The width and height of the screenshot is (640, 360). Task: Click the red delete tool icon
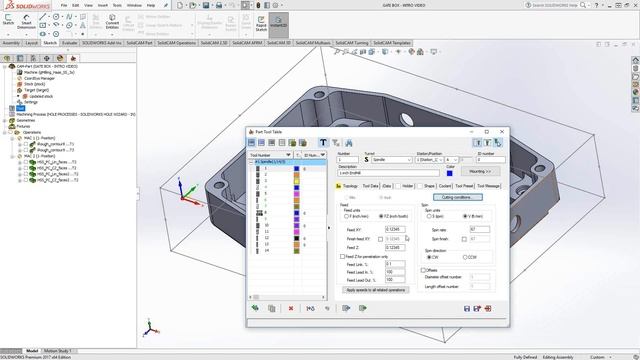291,308
